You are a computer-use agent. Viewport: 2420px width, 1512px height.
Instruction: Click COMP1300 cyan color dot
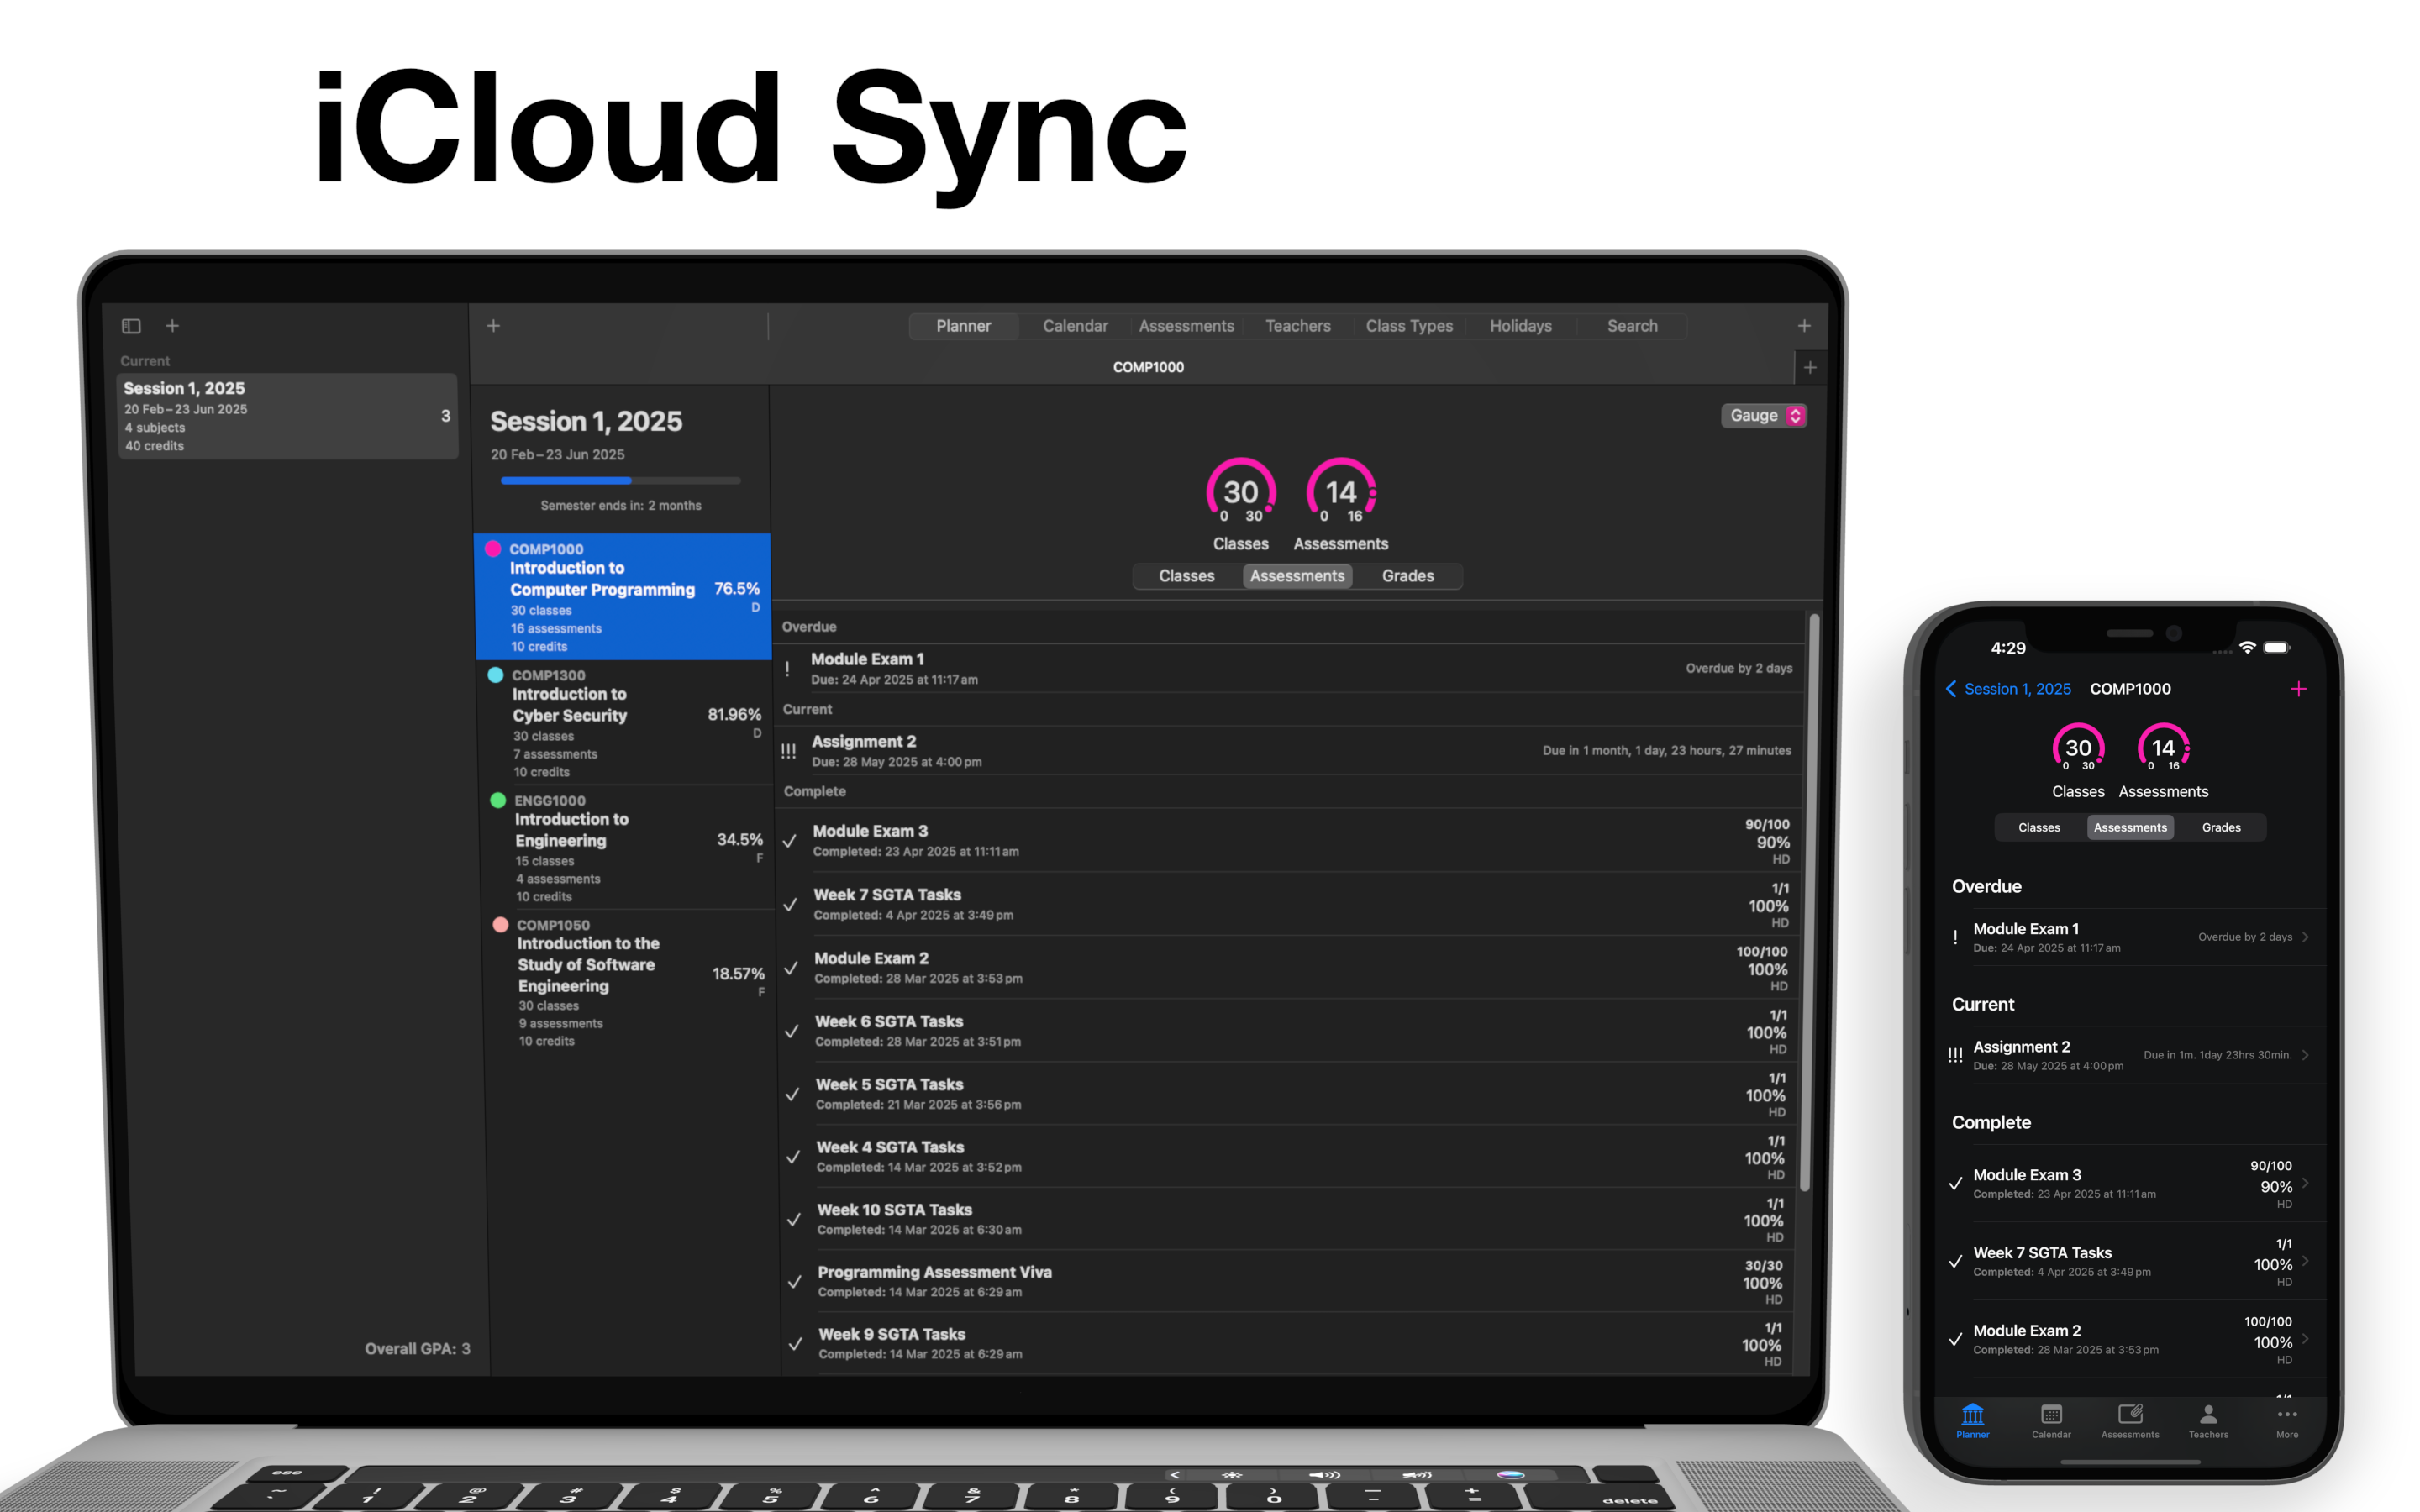495,674
